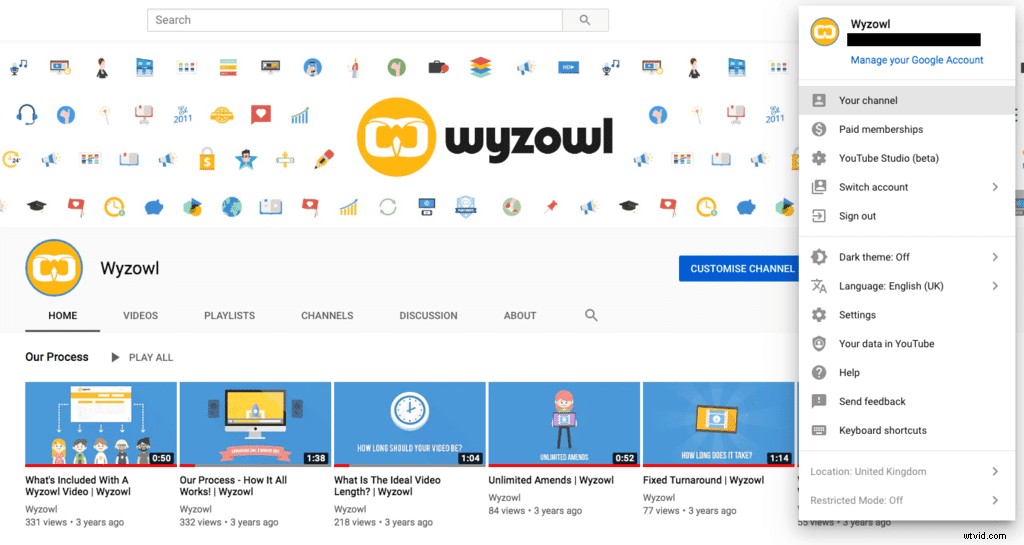Image resolution: width=1024 pixels, height=545 pixels.
Task: Click the Paid memberships dollar icon
Action: click(819, 129)
